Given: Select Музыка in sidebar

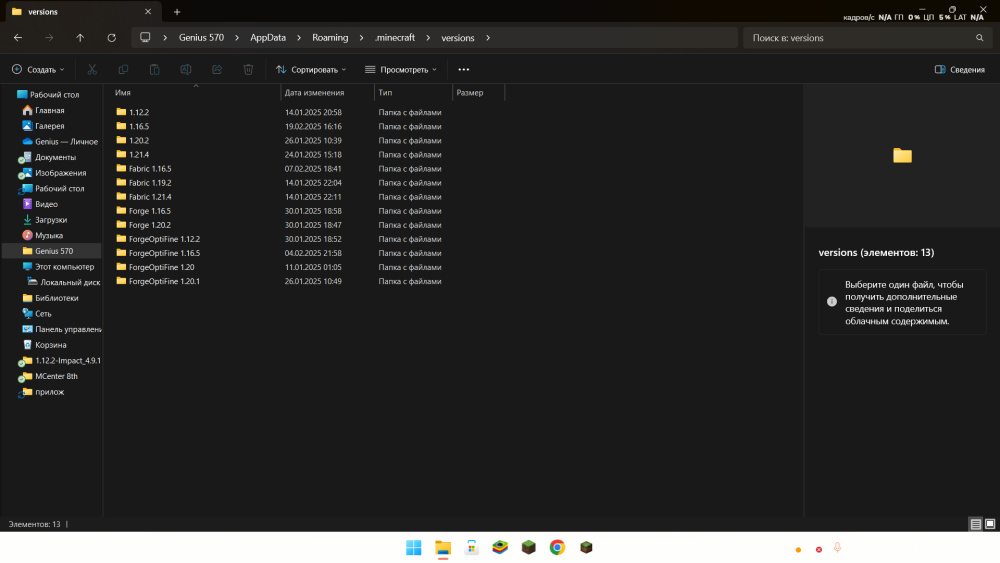Looking at the screenshot, I should pyautogui.click(x=48, y=235).
